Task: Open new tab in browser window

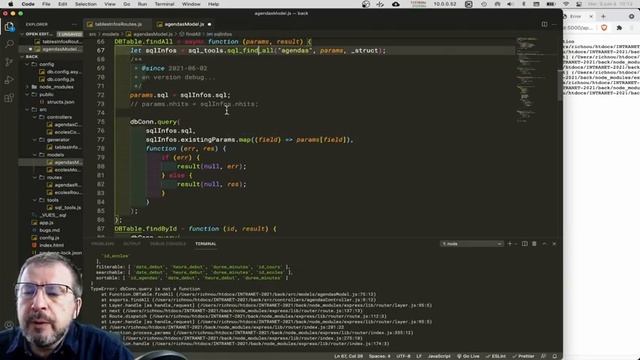Action: pos(603,16)
